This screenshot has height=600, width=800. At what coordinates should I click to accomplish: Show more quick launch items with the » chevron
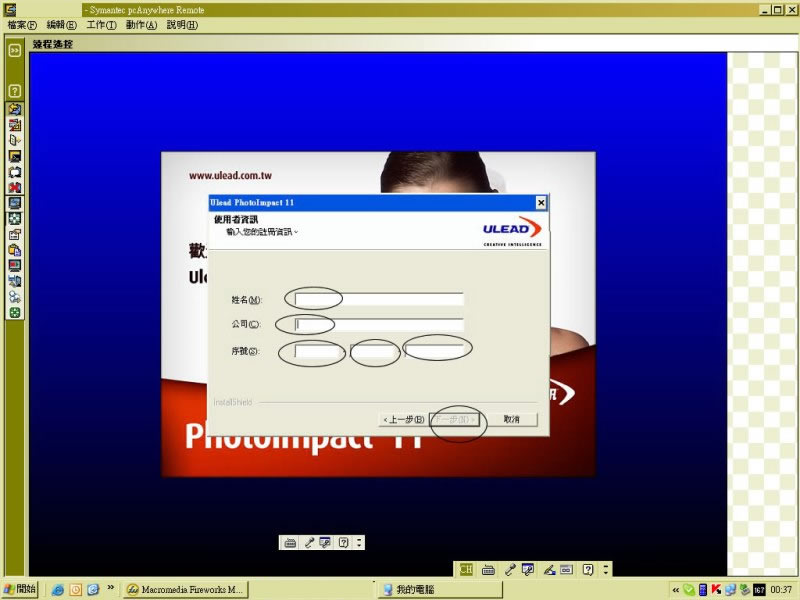tap(111, 588)
